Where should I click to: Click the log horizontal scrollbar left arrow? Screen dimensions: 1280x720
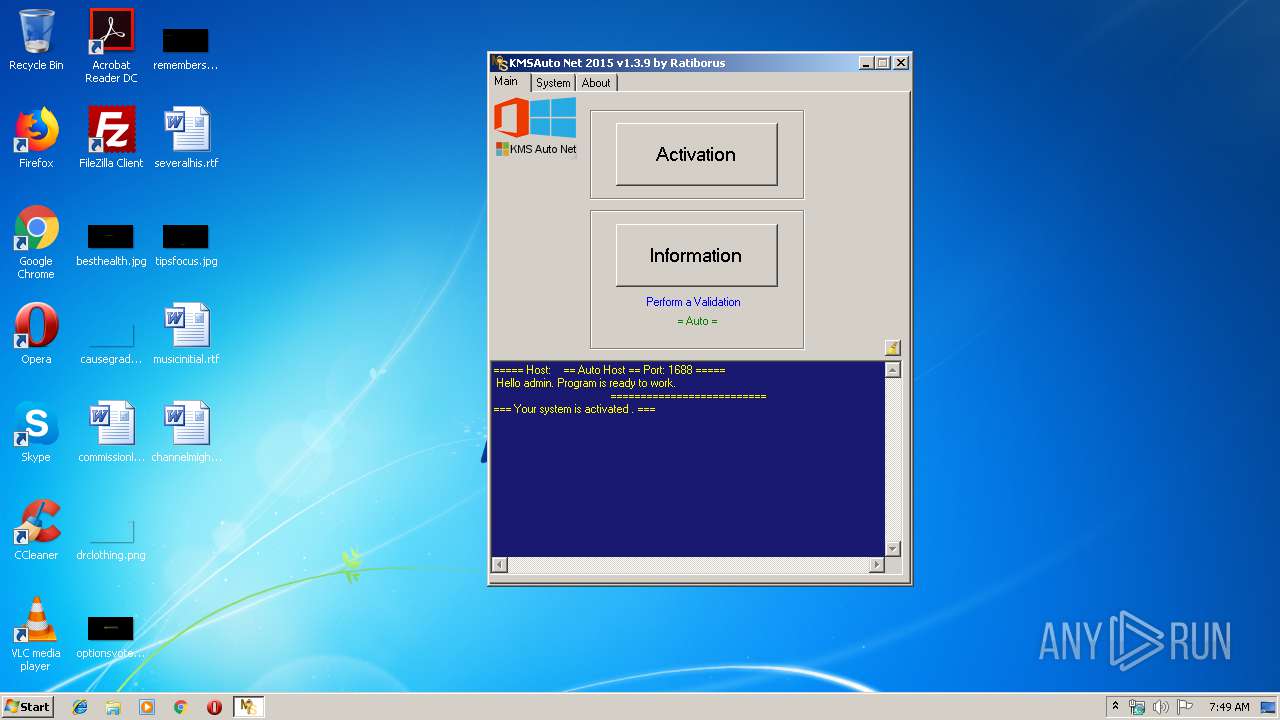[x=499, y=565]
